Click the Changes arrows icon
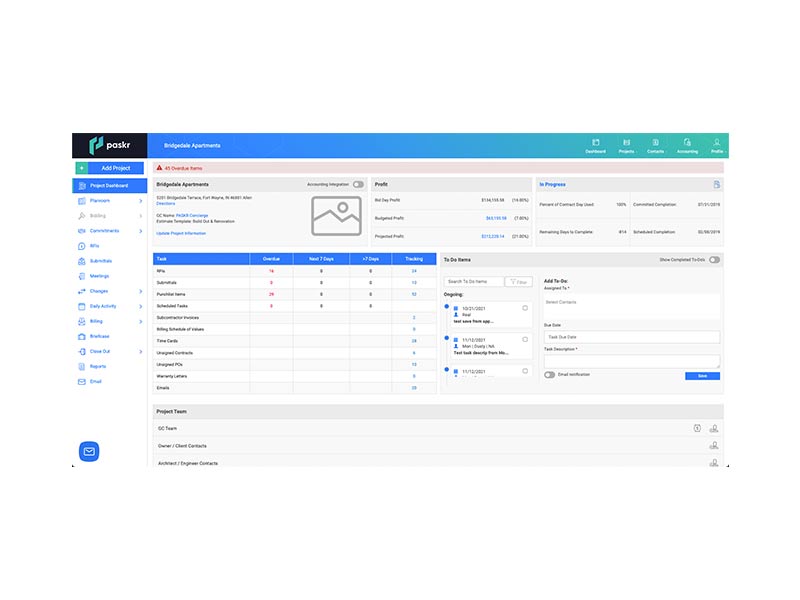Screen dimensions: 800x600 click(82, 291)
